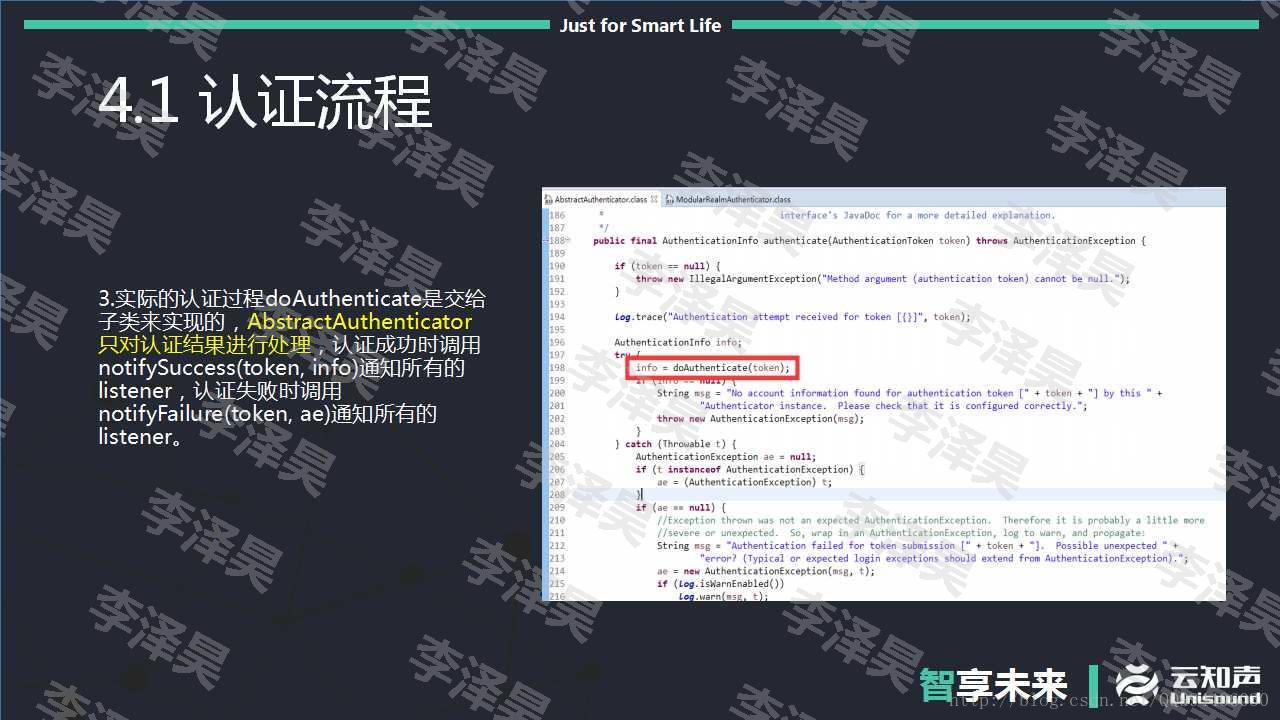The width and height of the screenshot is (1280, 720).
Task: Click the class file icon on AbstractAuthenticator tab
Action: click(549, 199)
